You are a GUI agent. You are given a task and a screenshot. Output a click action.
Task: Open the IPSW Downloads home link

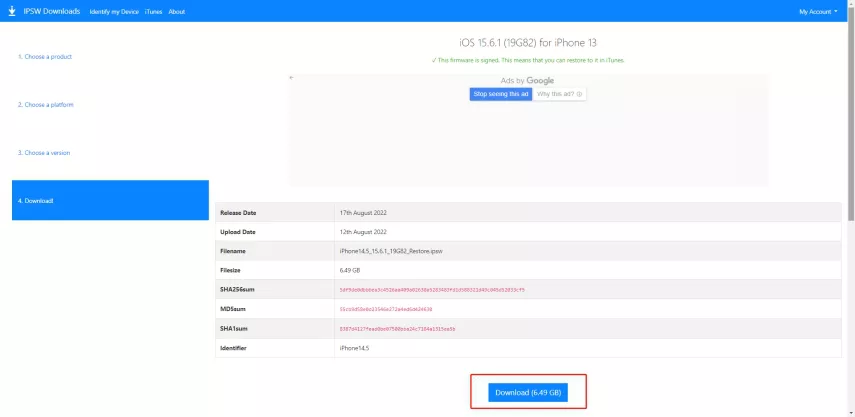pos(52,11)
